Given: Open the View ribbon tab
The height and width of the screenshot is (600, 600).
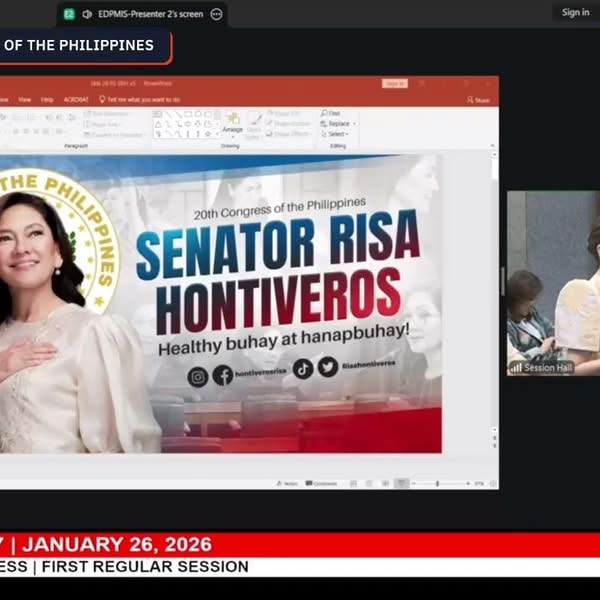Looking at the screenshot, I should (x=24, y=100).
